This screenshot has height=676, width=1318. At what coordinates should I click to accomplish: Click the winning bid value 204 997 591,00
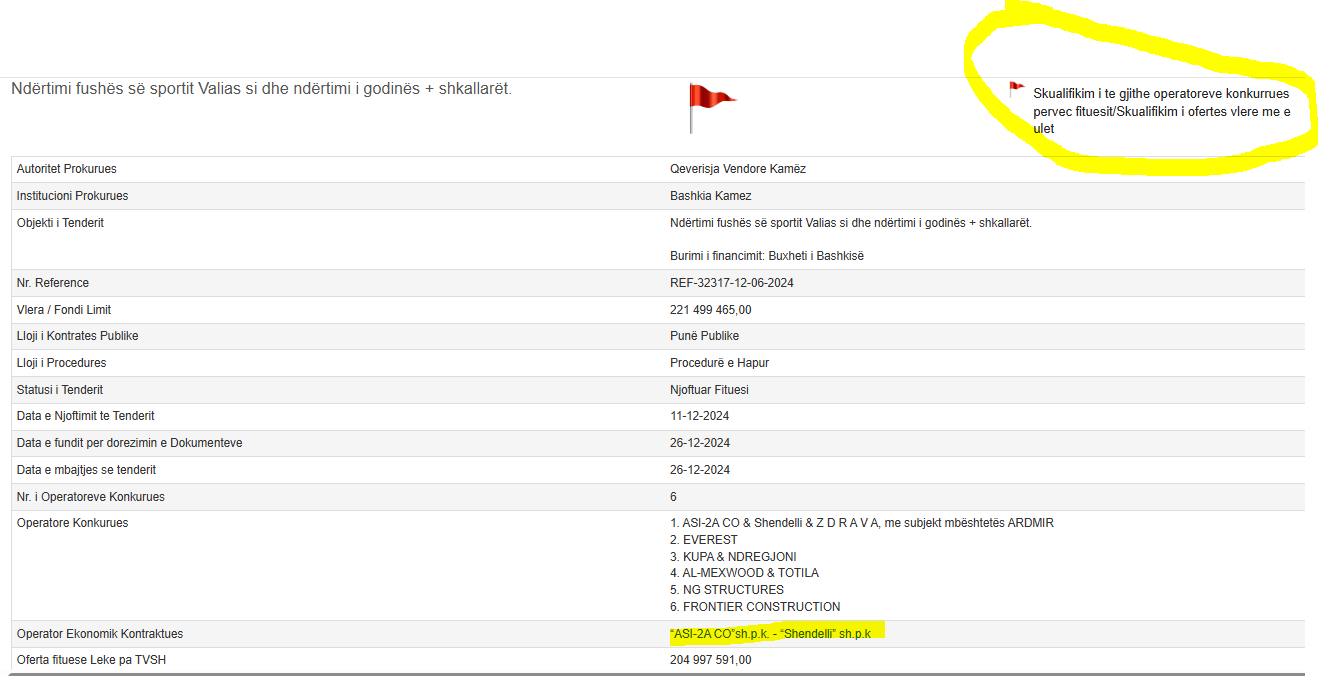(710, 660)
